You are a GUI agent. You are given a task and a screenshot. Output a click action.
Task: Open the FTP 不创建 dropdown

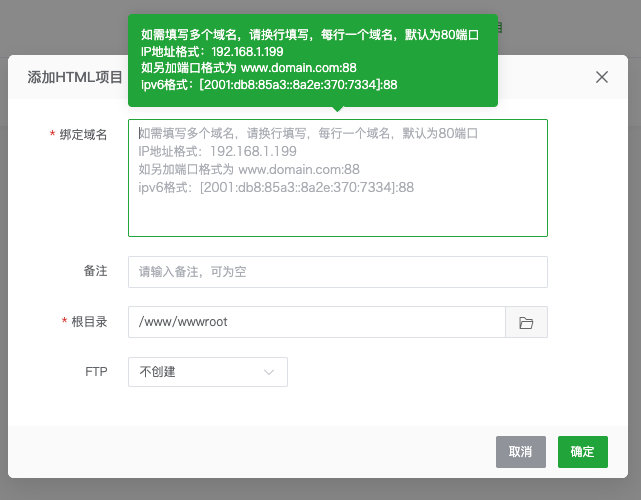tap(207, 372)
